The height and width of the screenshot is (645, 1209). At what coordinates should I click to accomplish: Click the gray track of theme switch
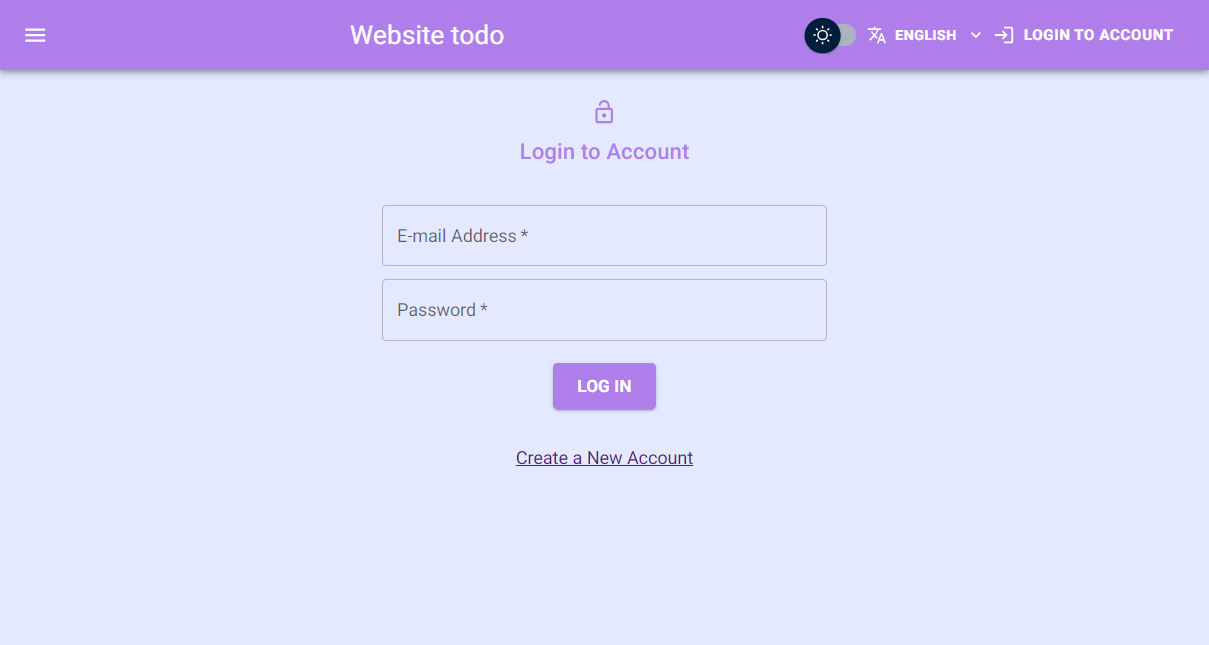coord(848,36)
